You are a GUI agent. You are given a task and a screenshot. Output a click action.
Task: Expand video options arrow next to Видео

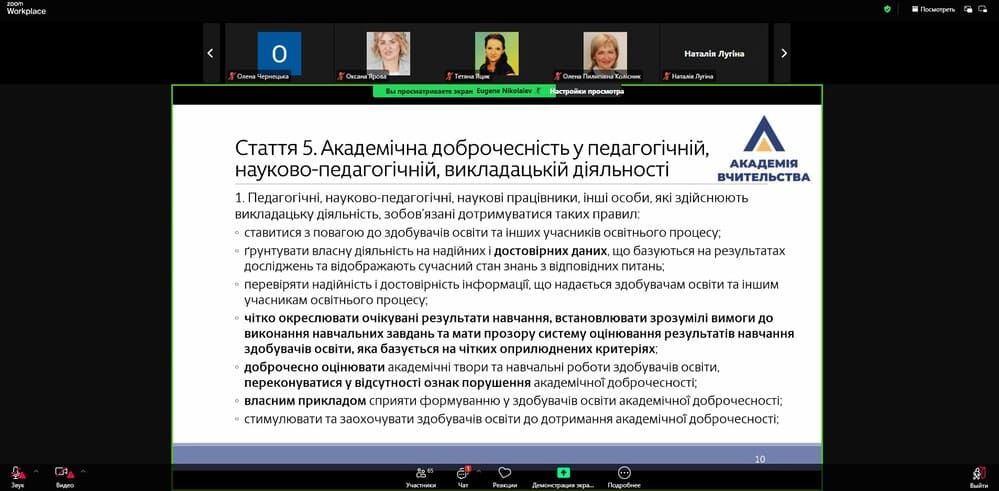click(x=83, y=470)
